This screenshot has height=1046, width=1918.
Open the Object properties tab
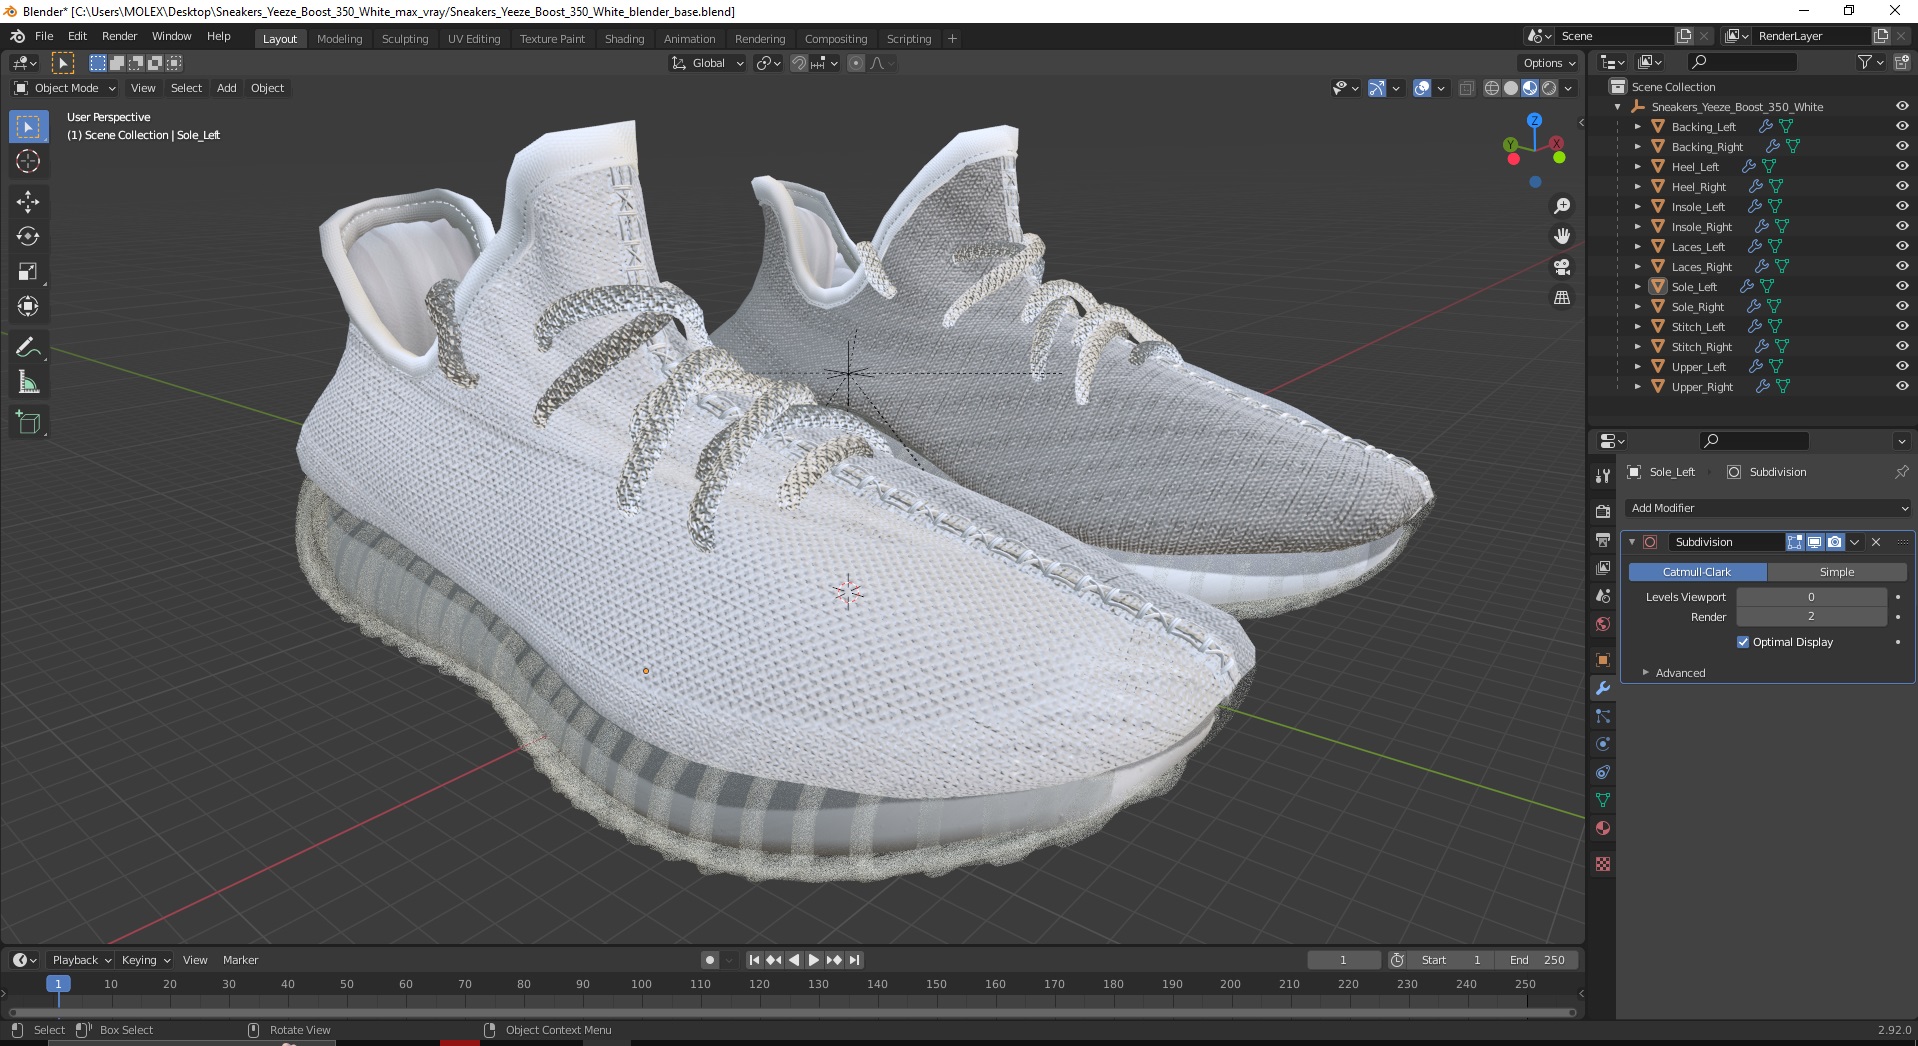click(1603, 660)
